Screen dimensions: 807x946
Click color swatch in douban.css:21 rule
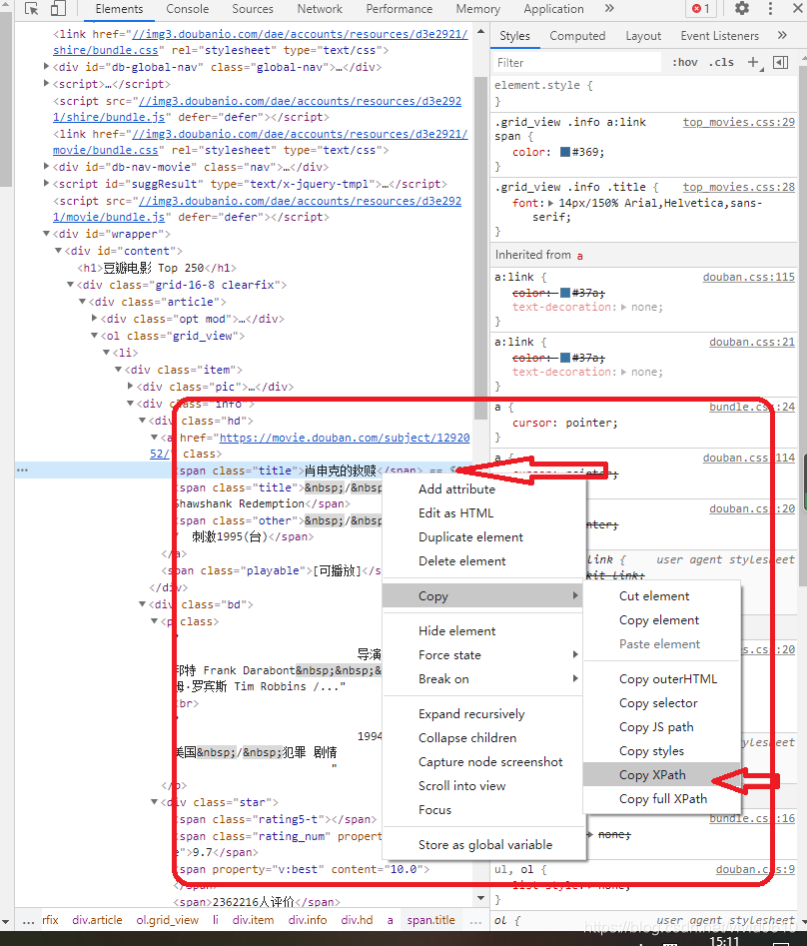(x=565, y=358)
